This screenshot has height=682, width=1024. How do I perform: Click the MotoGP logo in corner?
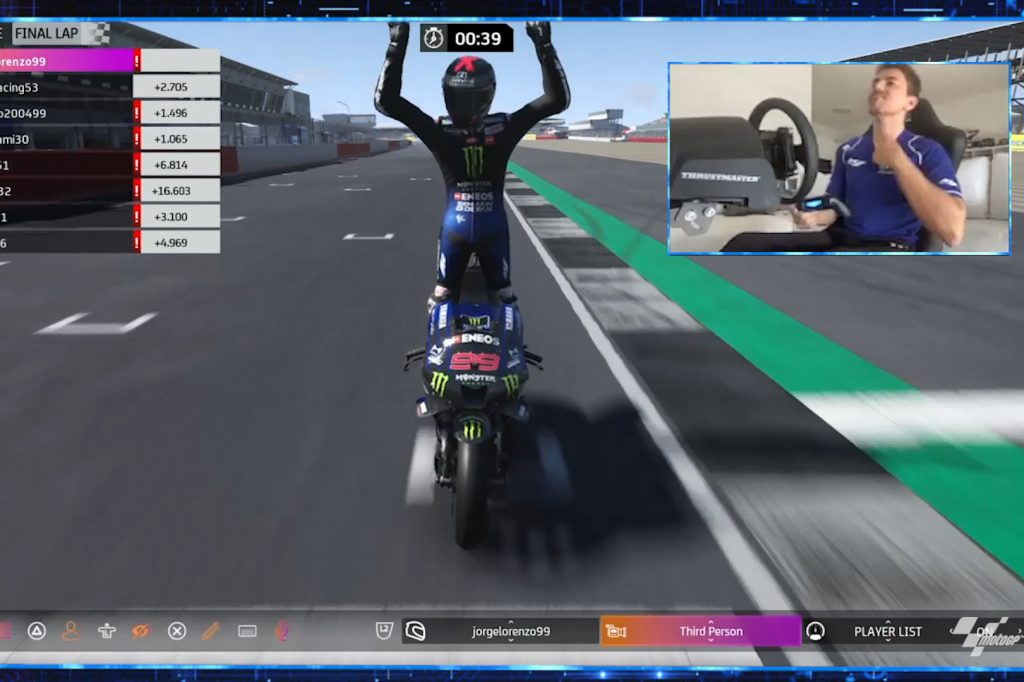(x=987, y=635)
